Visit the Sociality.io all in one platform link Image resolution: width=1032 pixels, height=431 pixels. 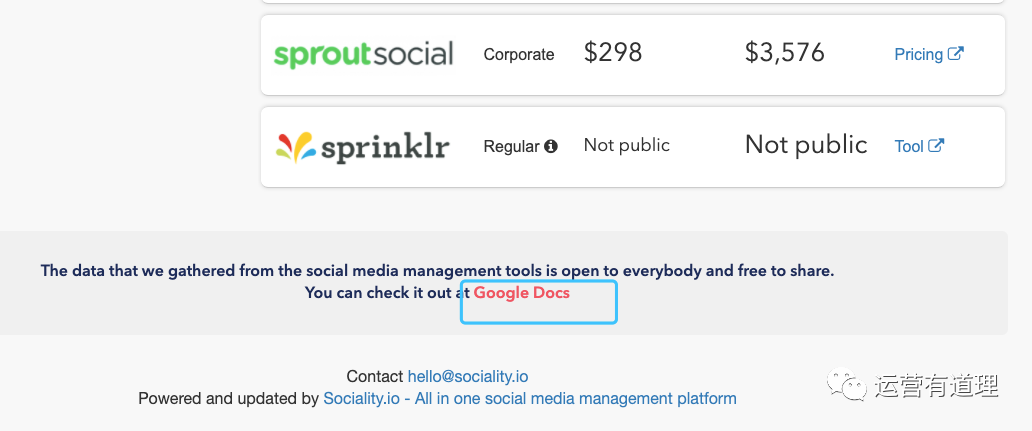tap(530, 398)
